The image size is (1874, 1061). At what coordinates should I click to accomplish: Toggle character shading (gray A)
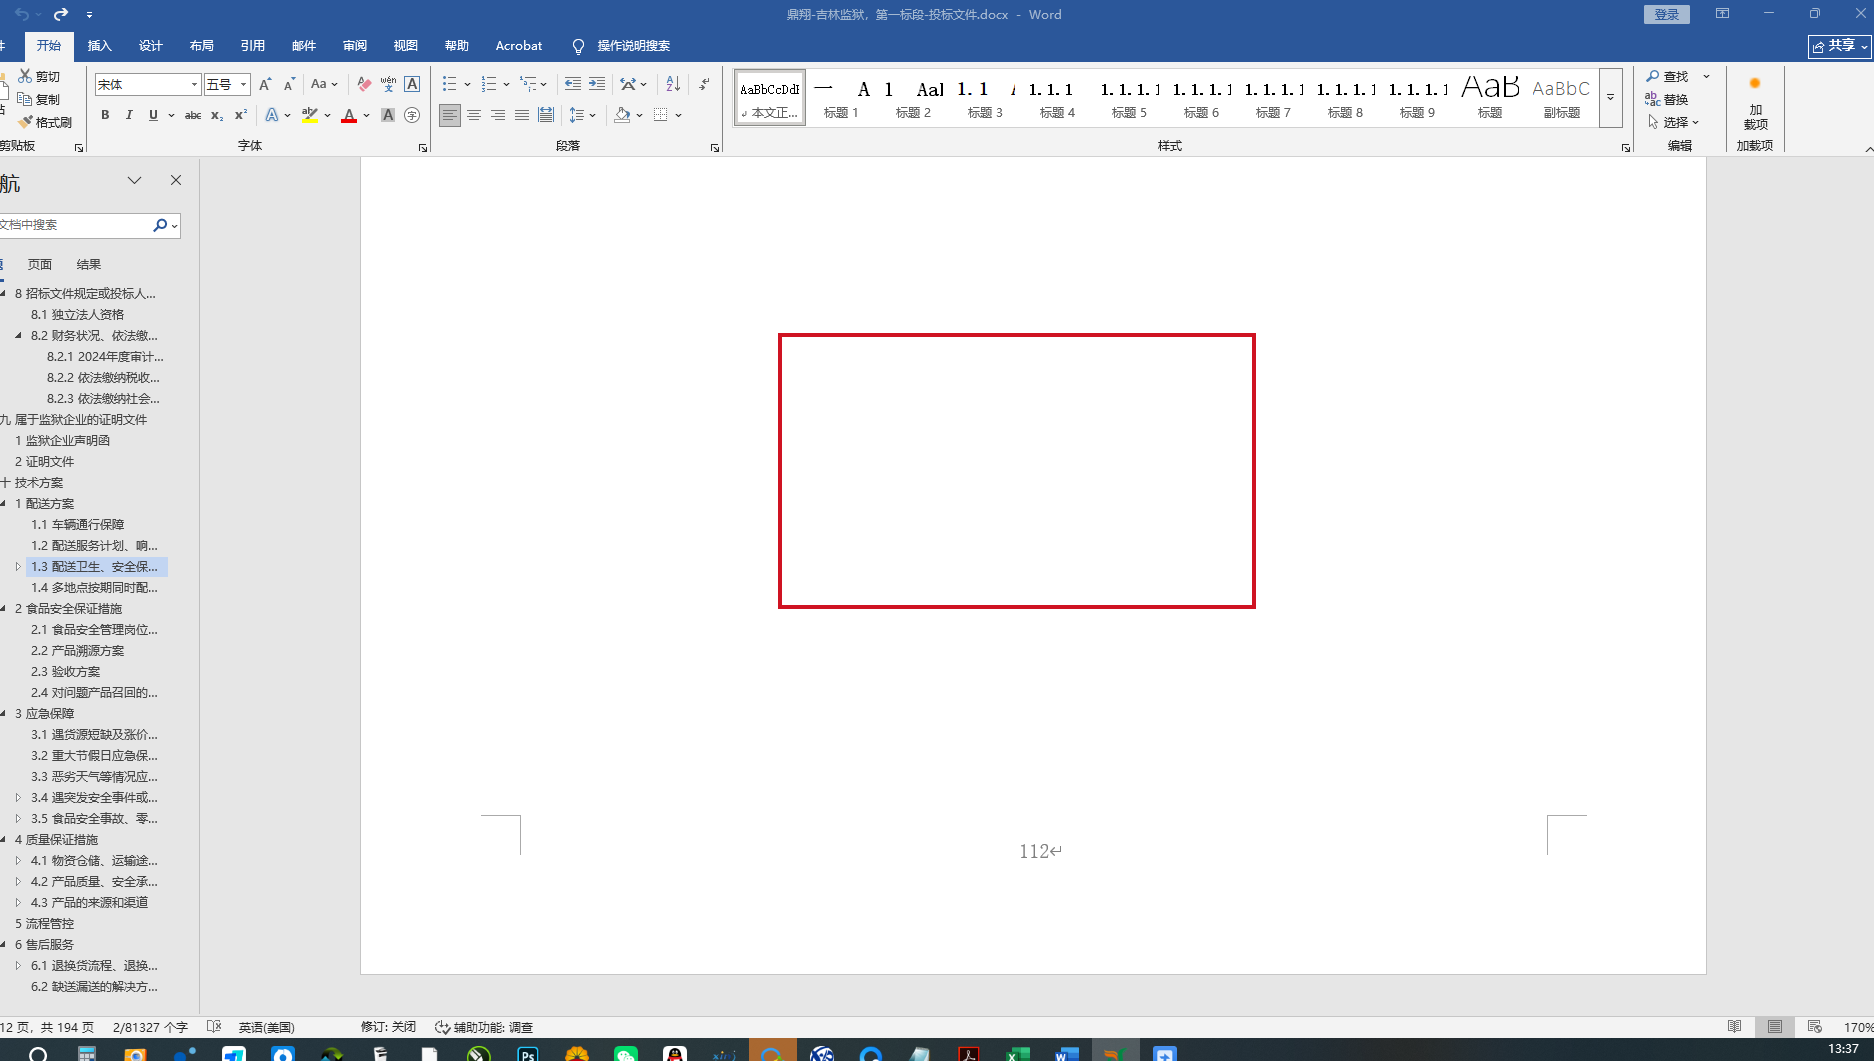pyautogui.click(x=388, y=115)
